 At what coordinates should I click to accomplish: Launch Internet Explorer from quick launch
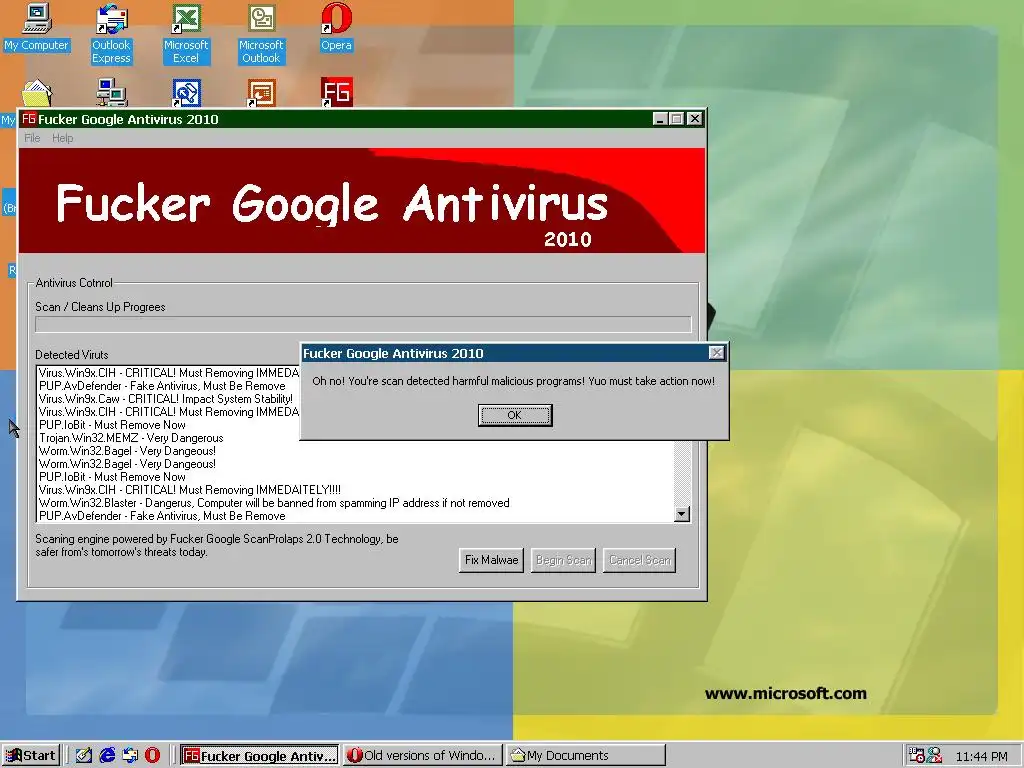pos(107,756)
